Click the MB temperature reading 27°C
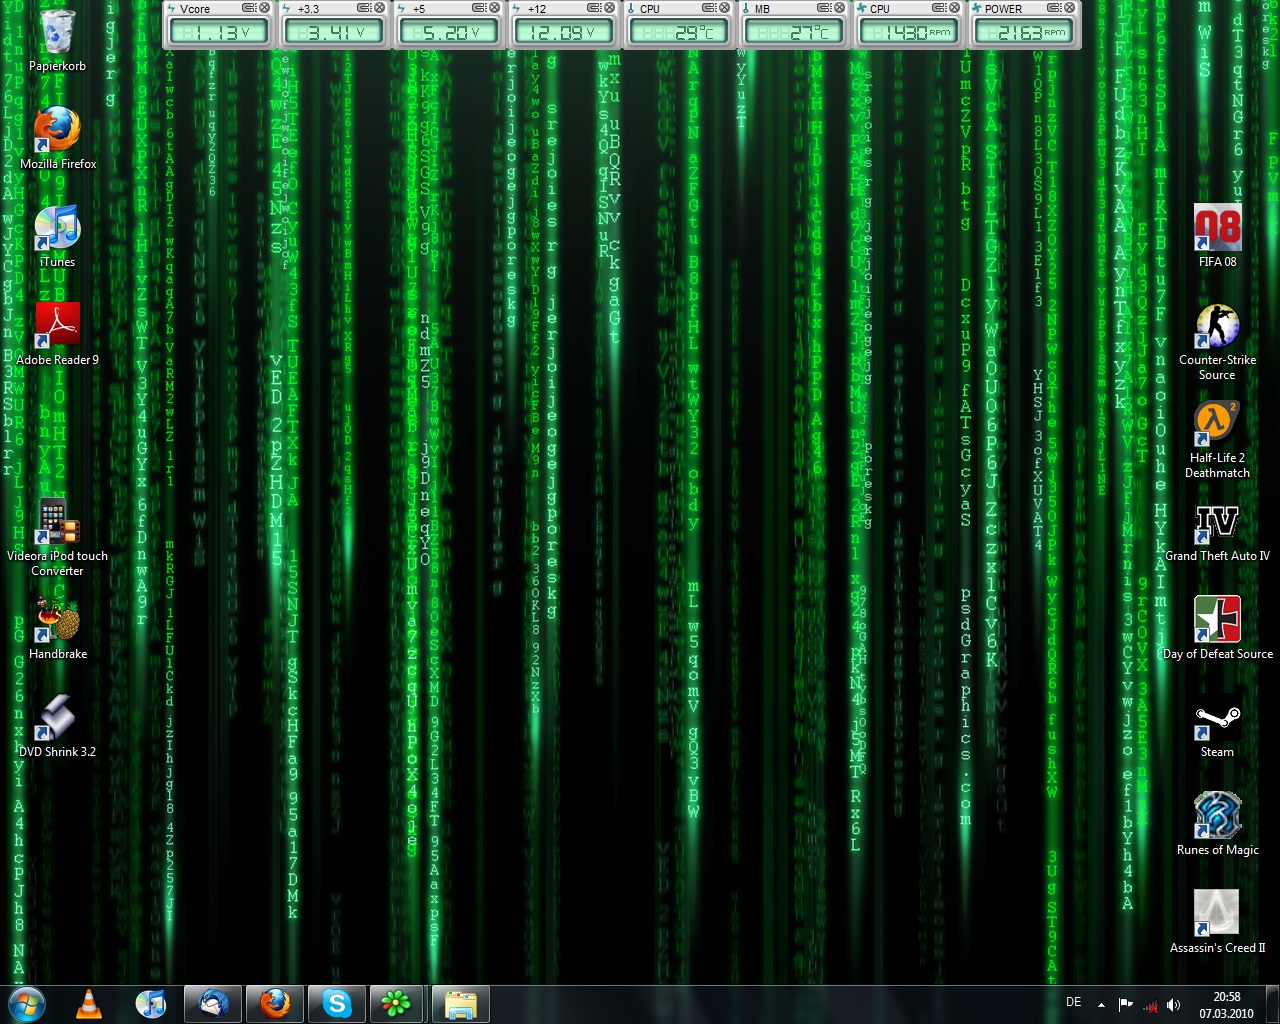The height and width of the screenshot is (1024, 1280). tap(794, 32)
